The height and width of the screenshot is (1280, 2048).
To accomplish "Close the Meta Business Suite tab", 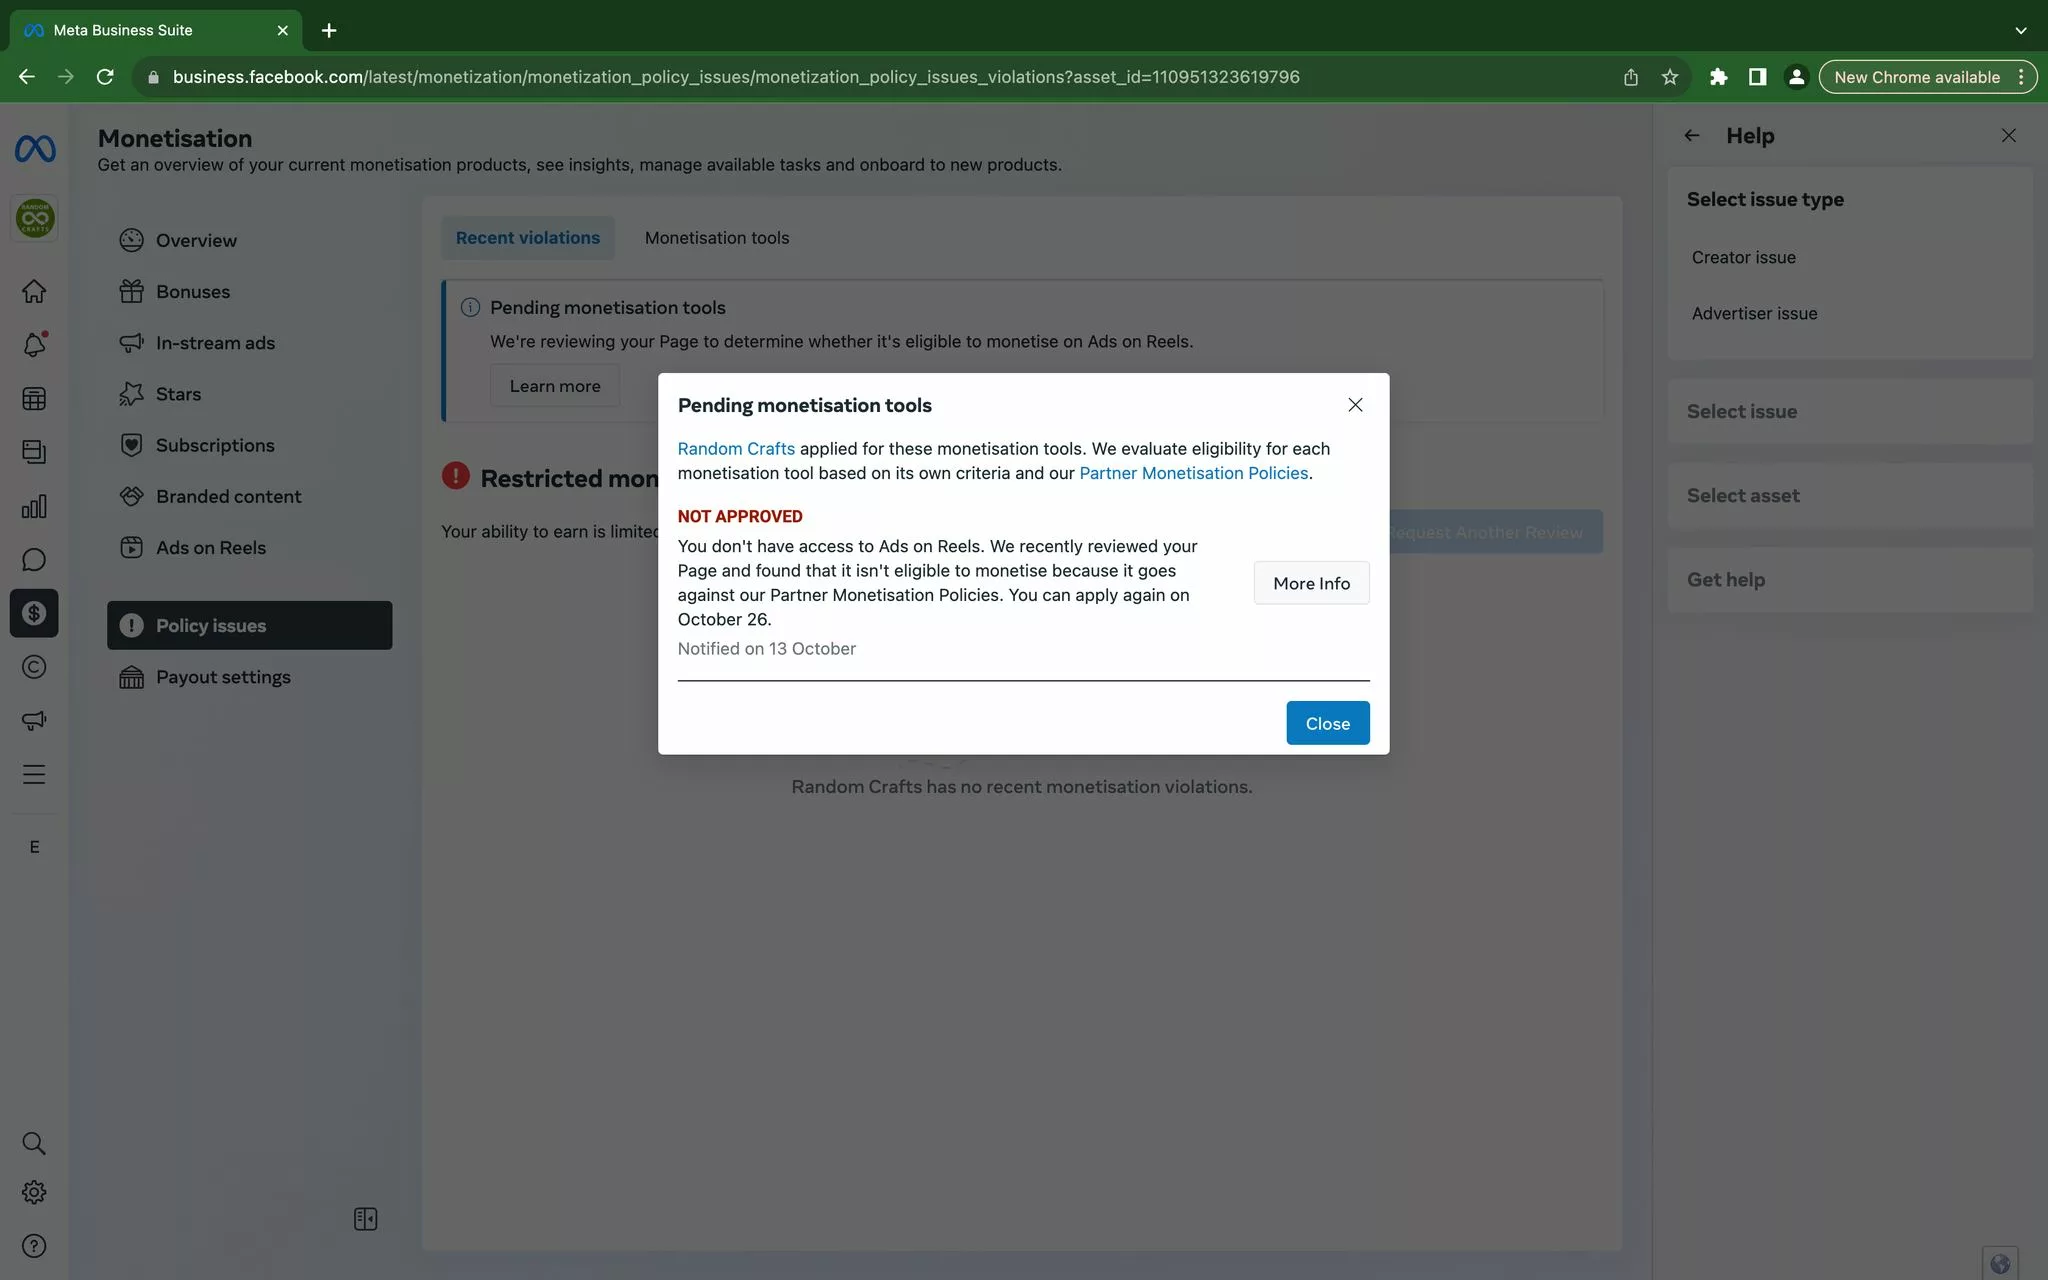I will tap(282, 30).
